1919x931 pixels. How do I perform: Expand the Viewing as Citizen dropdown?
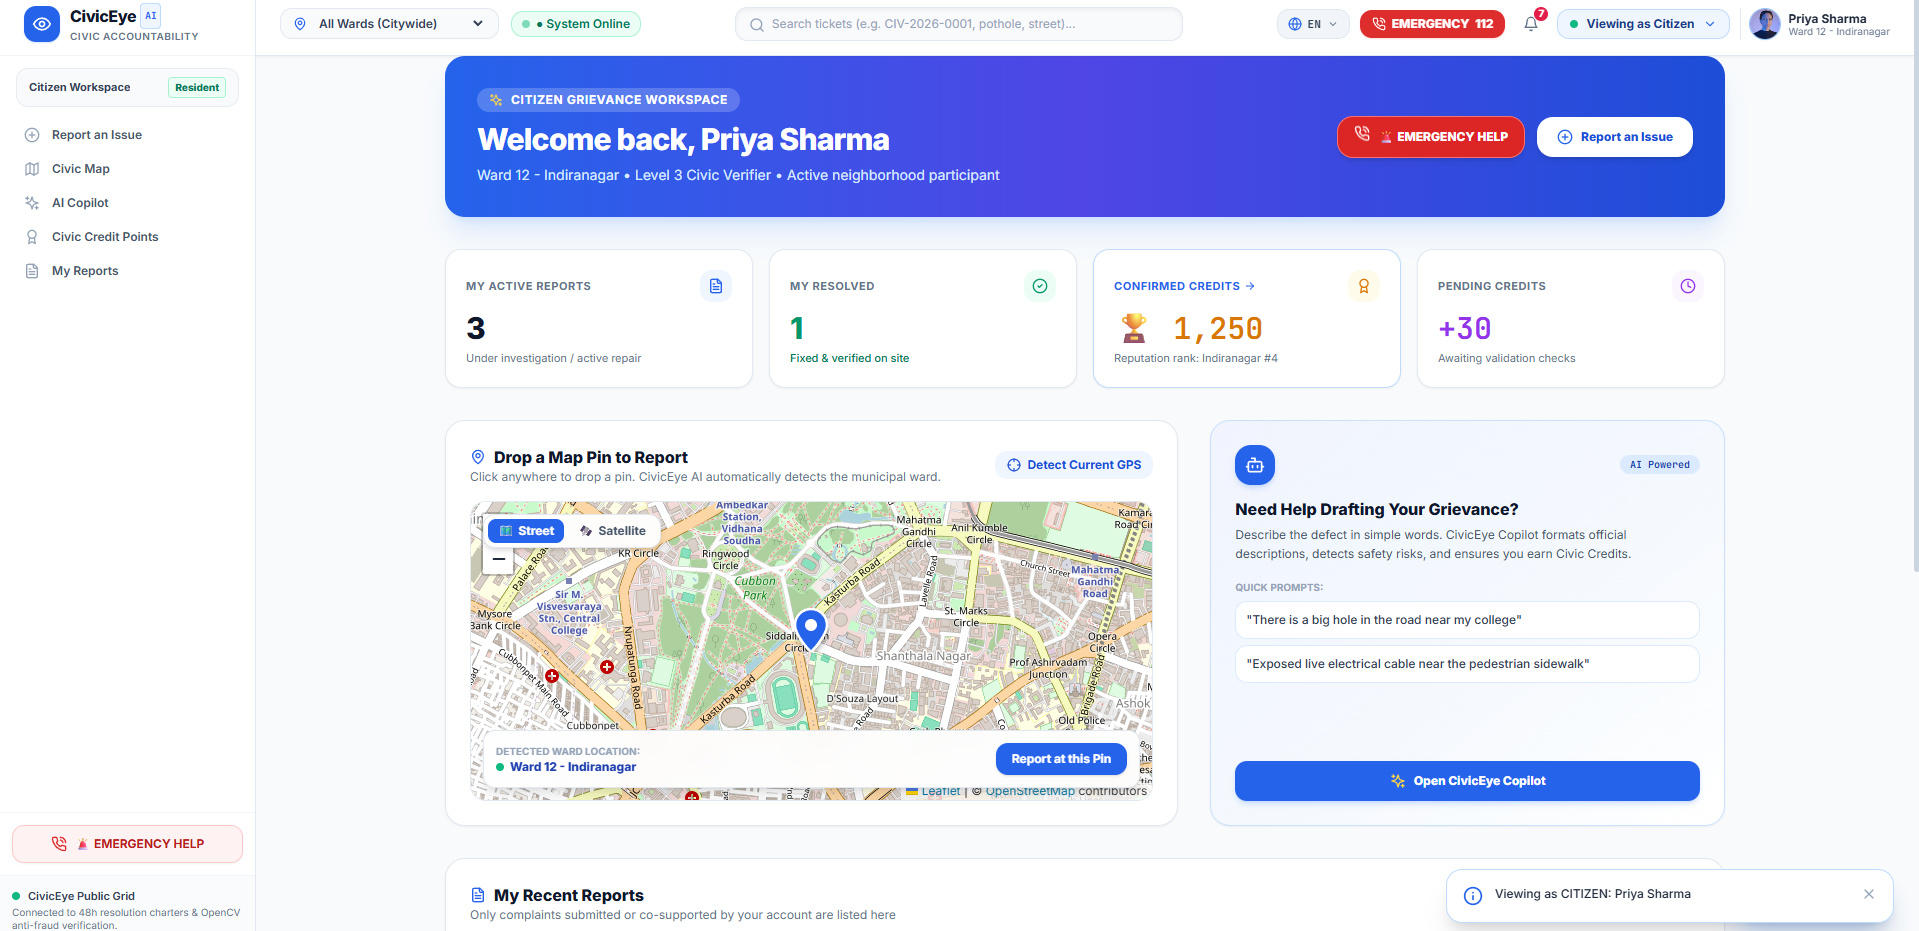click(x=1643, y=24)
